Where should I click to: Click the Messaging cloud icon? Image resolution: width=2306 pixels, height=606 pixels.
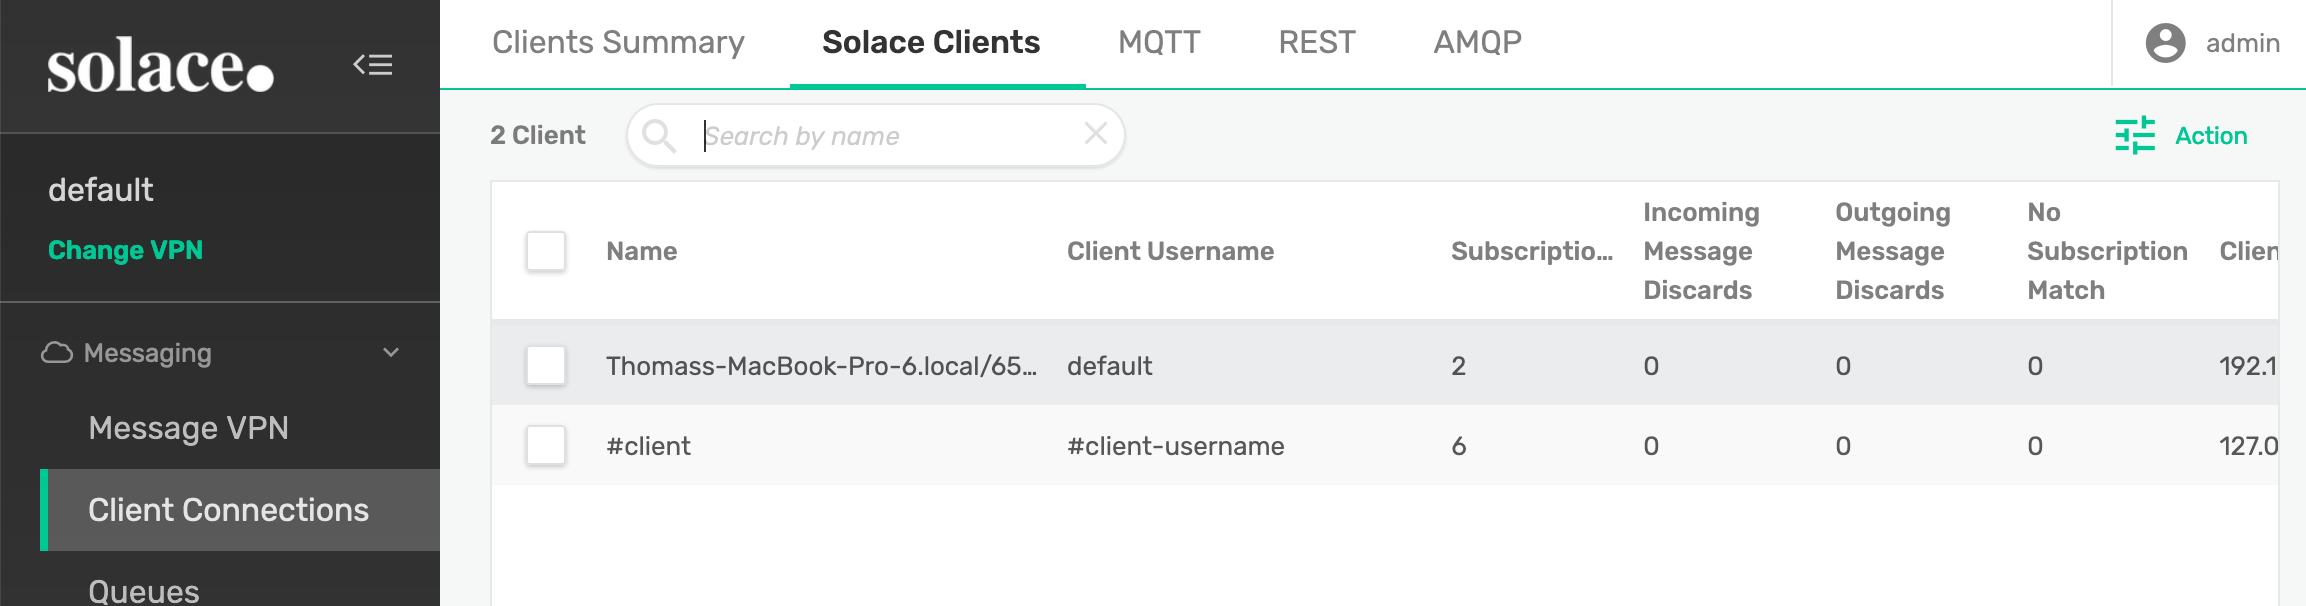[57, 353]
